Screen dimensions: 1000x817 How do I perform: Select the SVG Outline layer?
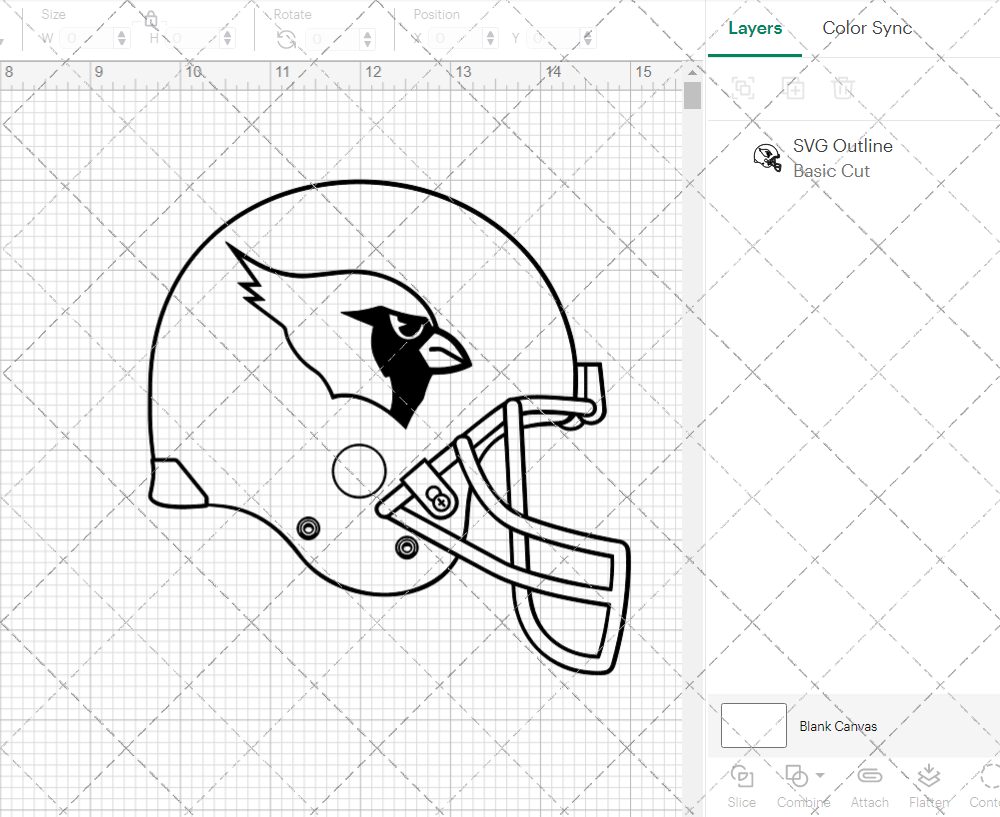842,158
